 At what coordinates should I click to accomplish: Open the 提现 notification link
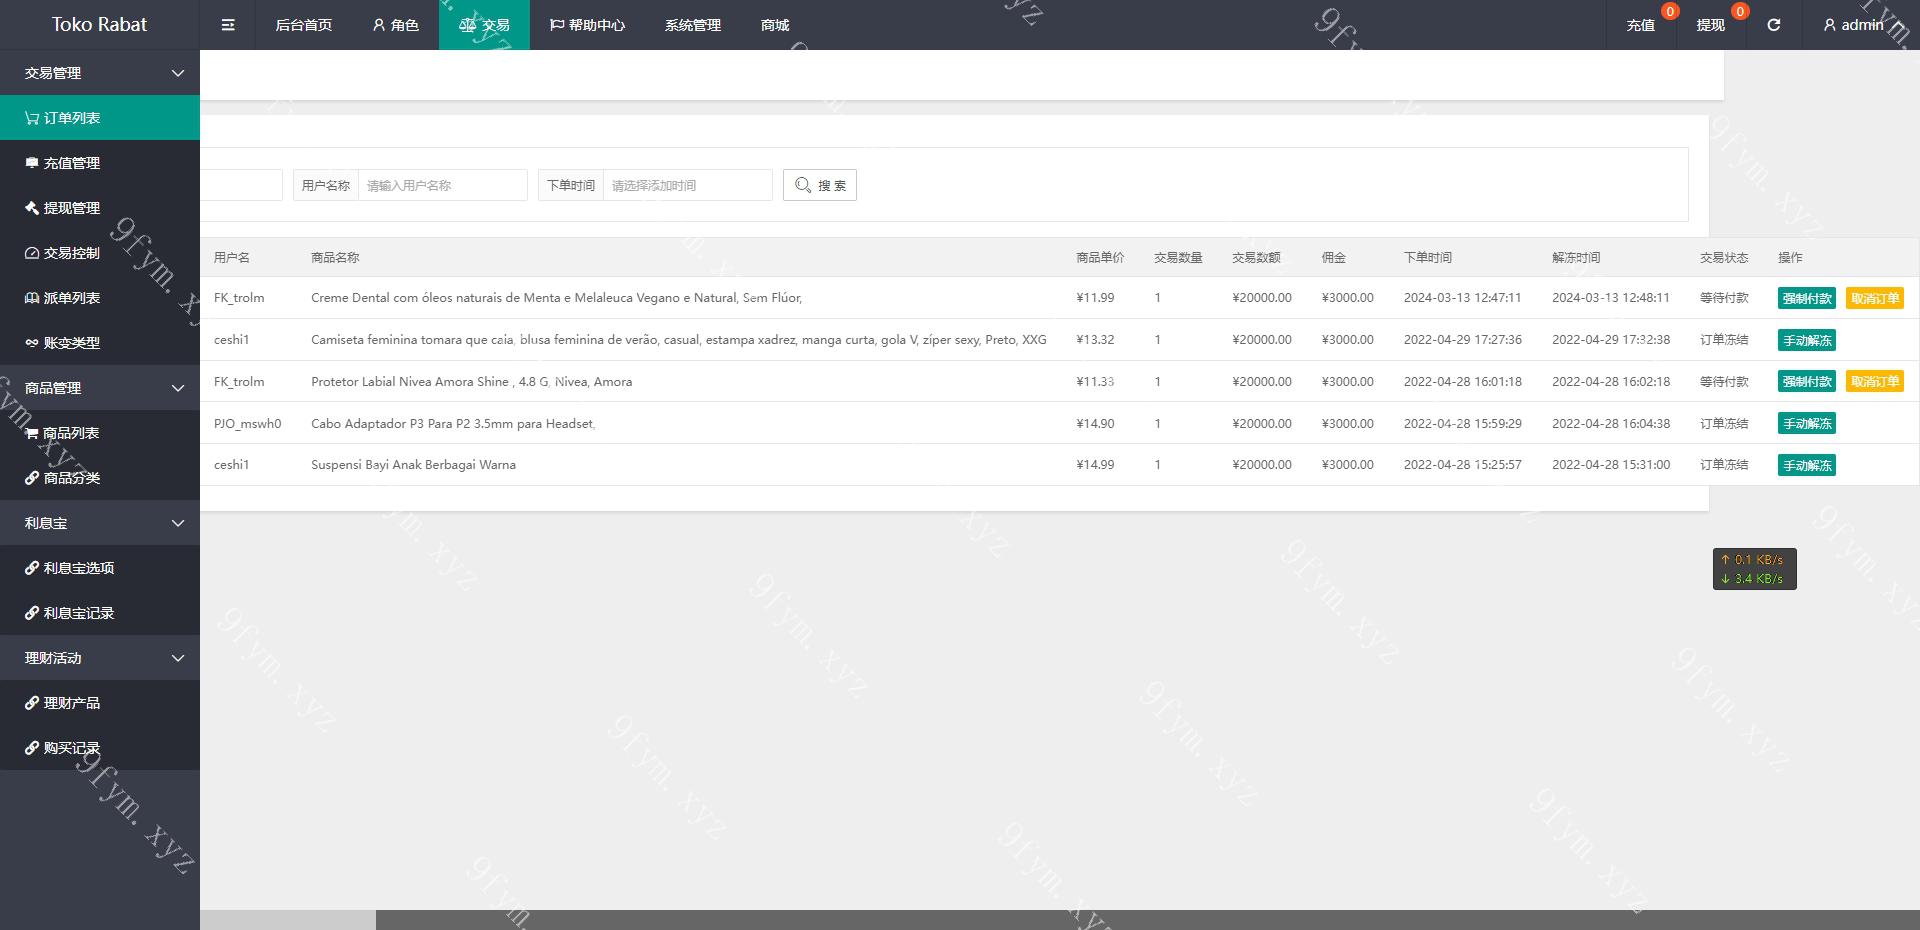coord(1711,25)
